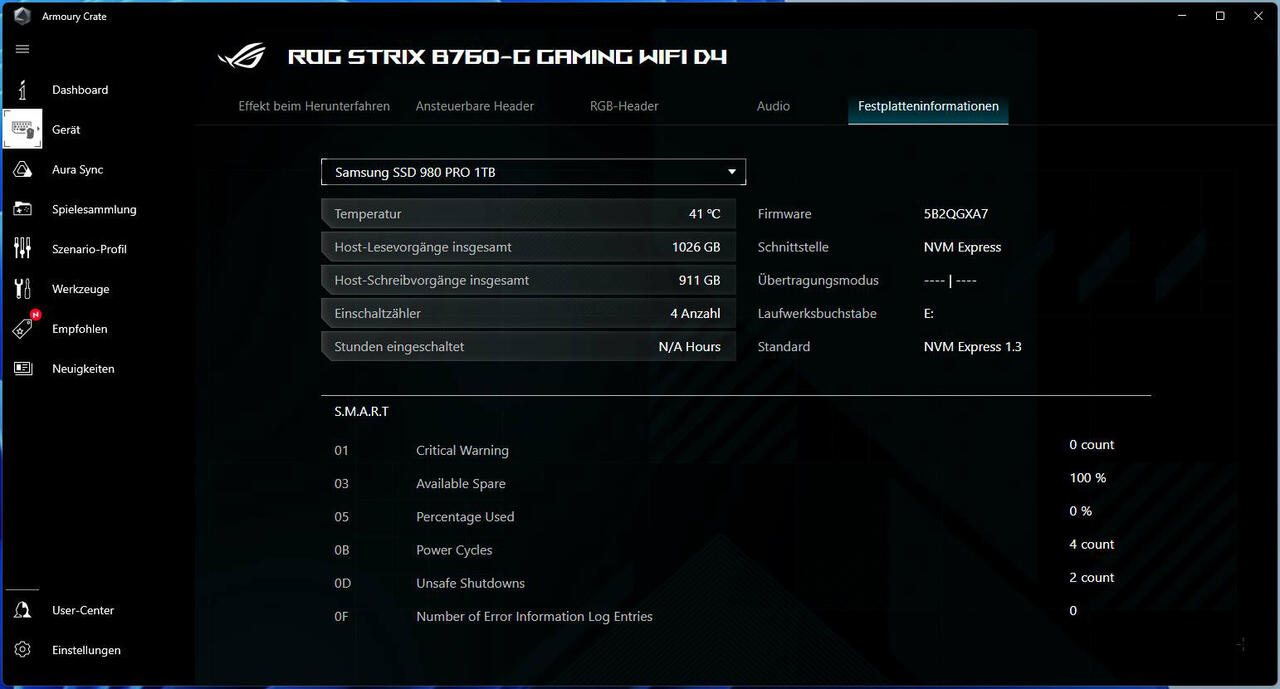Open the Dashboard menu entry

tap(80, 90)
